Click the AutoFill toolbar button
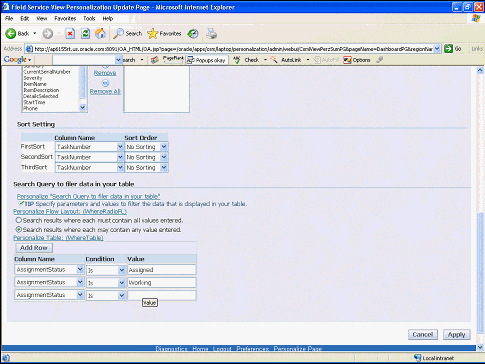This screenshot has height=364, width=485. point(327,60)
